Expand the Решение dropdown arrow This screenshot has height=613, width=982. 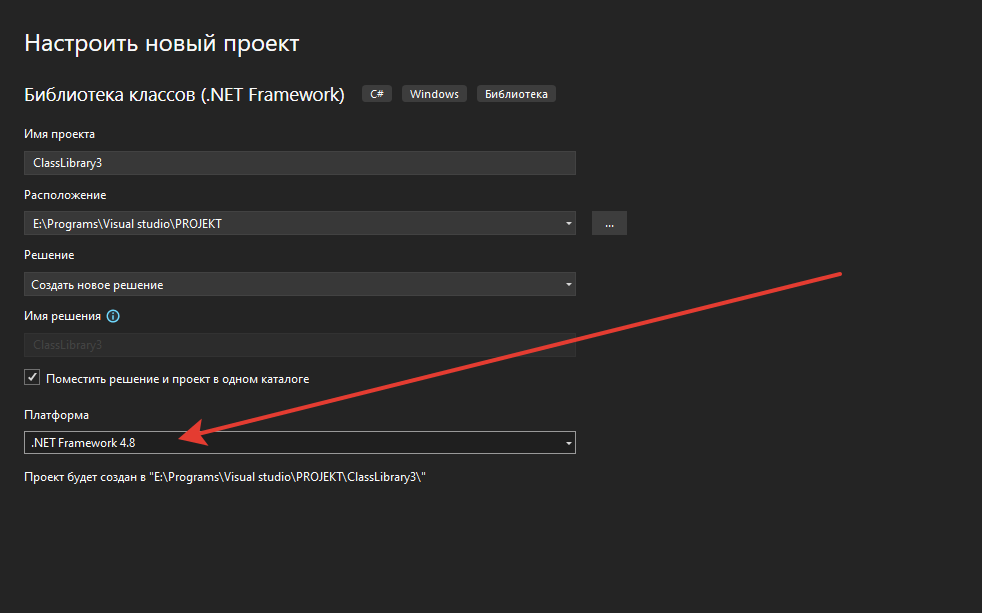(x=569, y=285)
